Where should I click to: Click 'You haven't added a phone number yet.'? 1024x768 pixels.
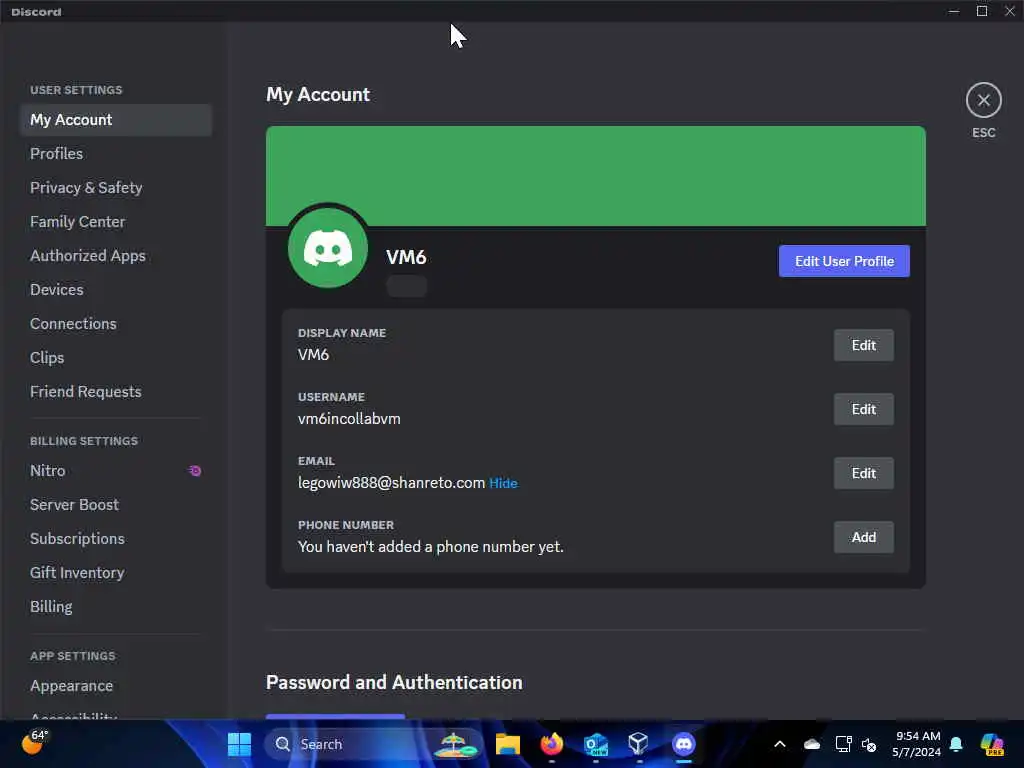tap(430, 547)
